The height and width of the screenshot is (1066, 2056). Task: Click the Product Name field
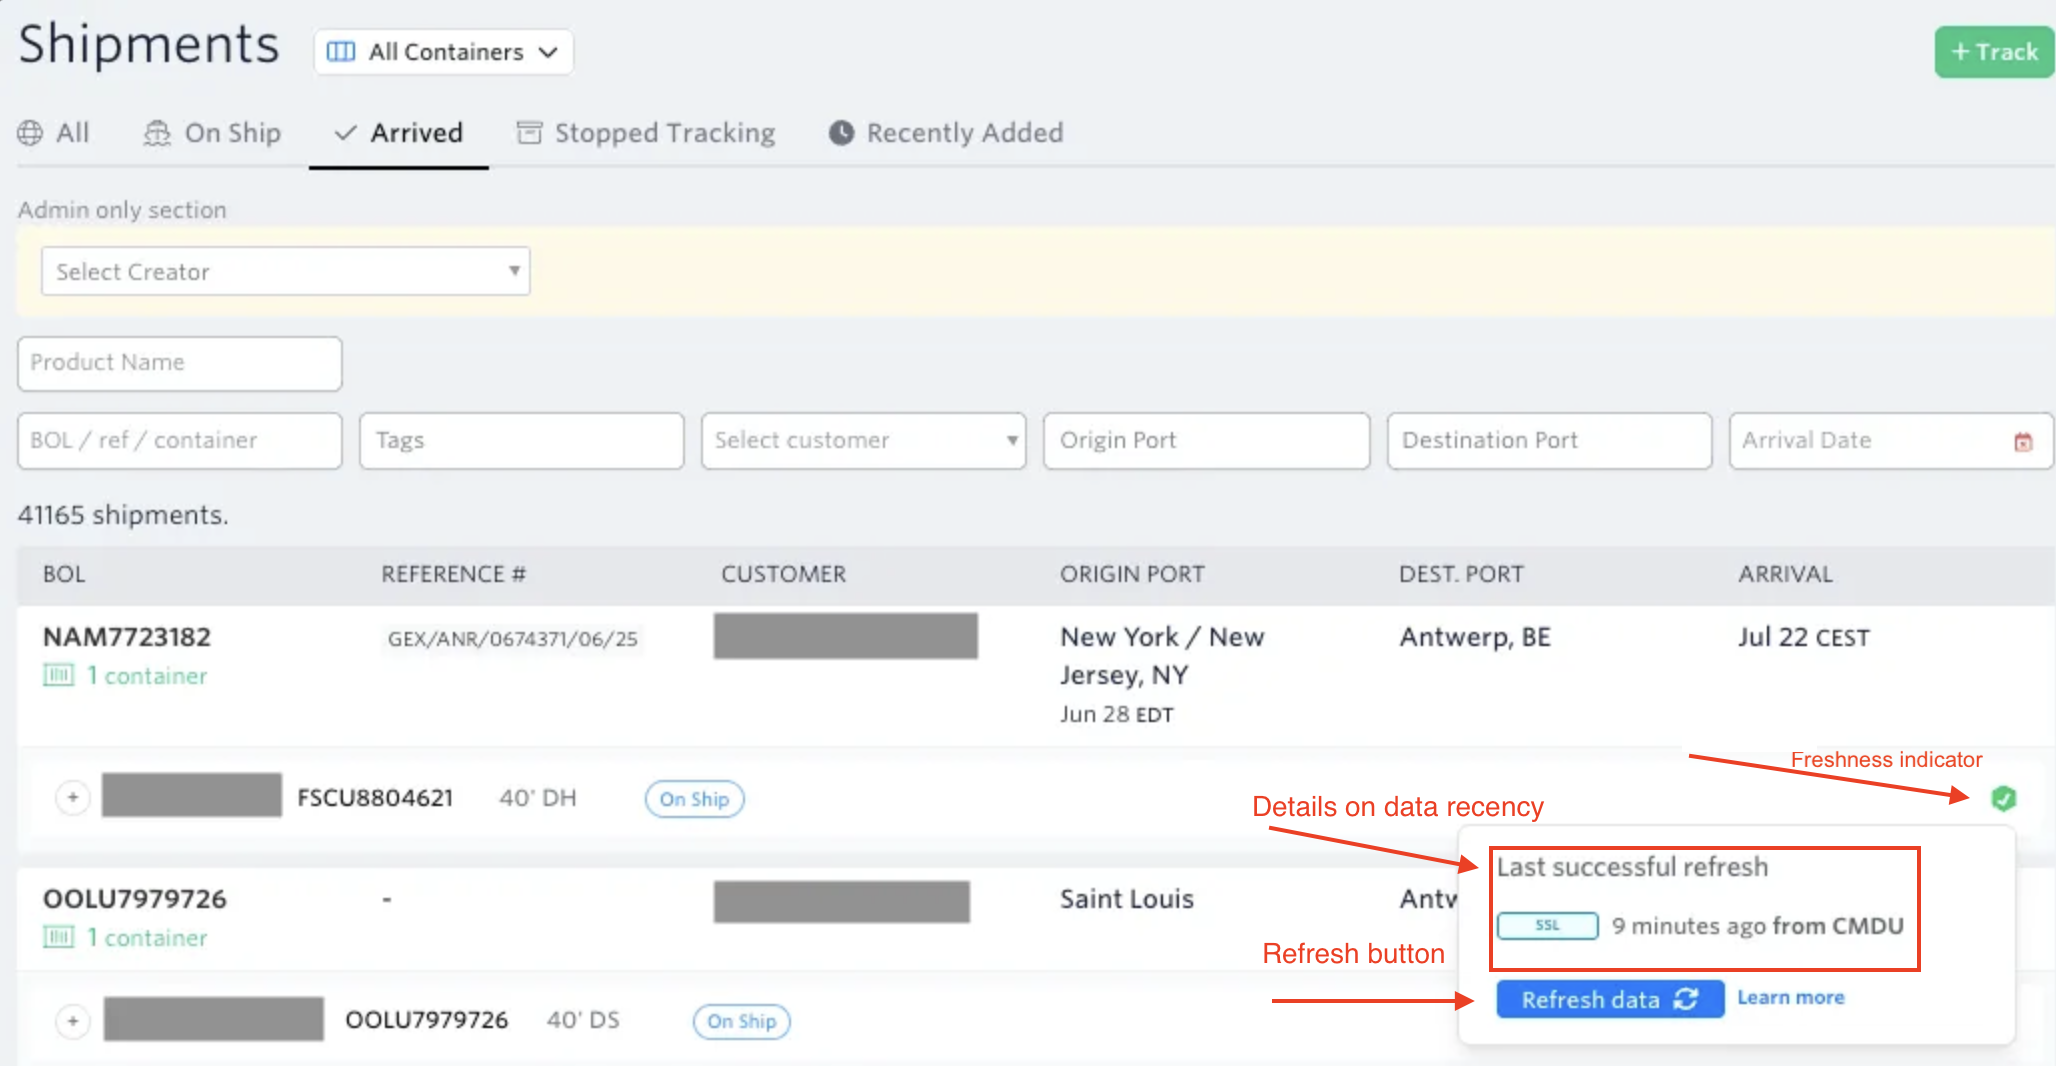click(180, 363)
